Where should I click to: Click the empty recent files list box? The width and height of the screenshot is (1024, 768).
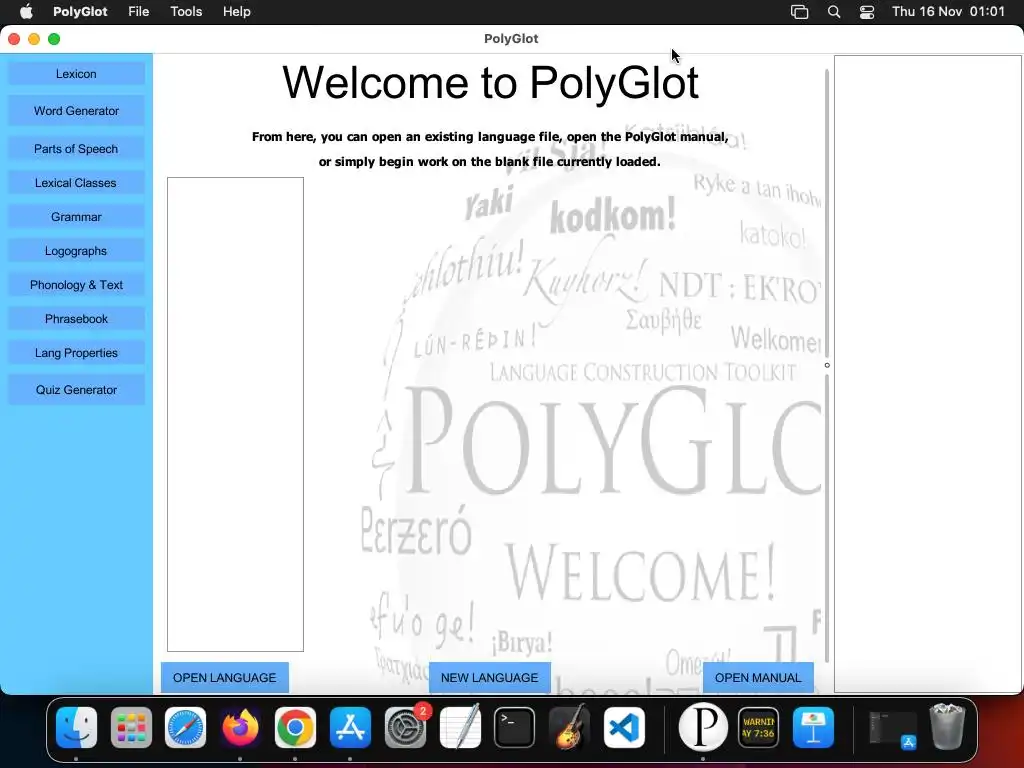[x=235, y=414]
